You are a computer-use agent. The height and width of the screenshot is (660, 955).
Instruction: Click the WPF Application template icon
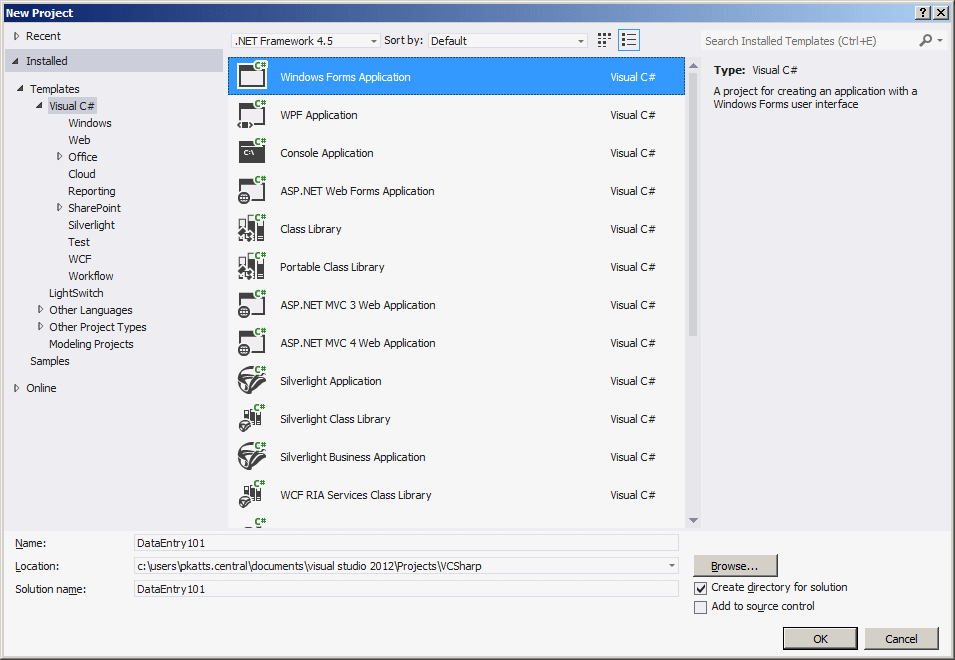click(252, 114)
